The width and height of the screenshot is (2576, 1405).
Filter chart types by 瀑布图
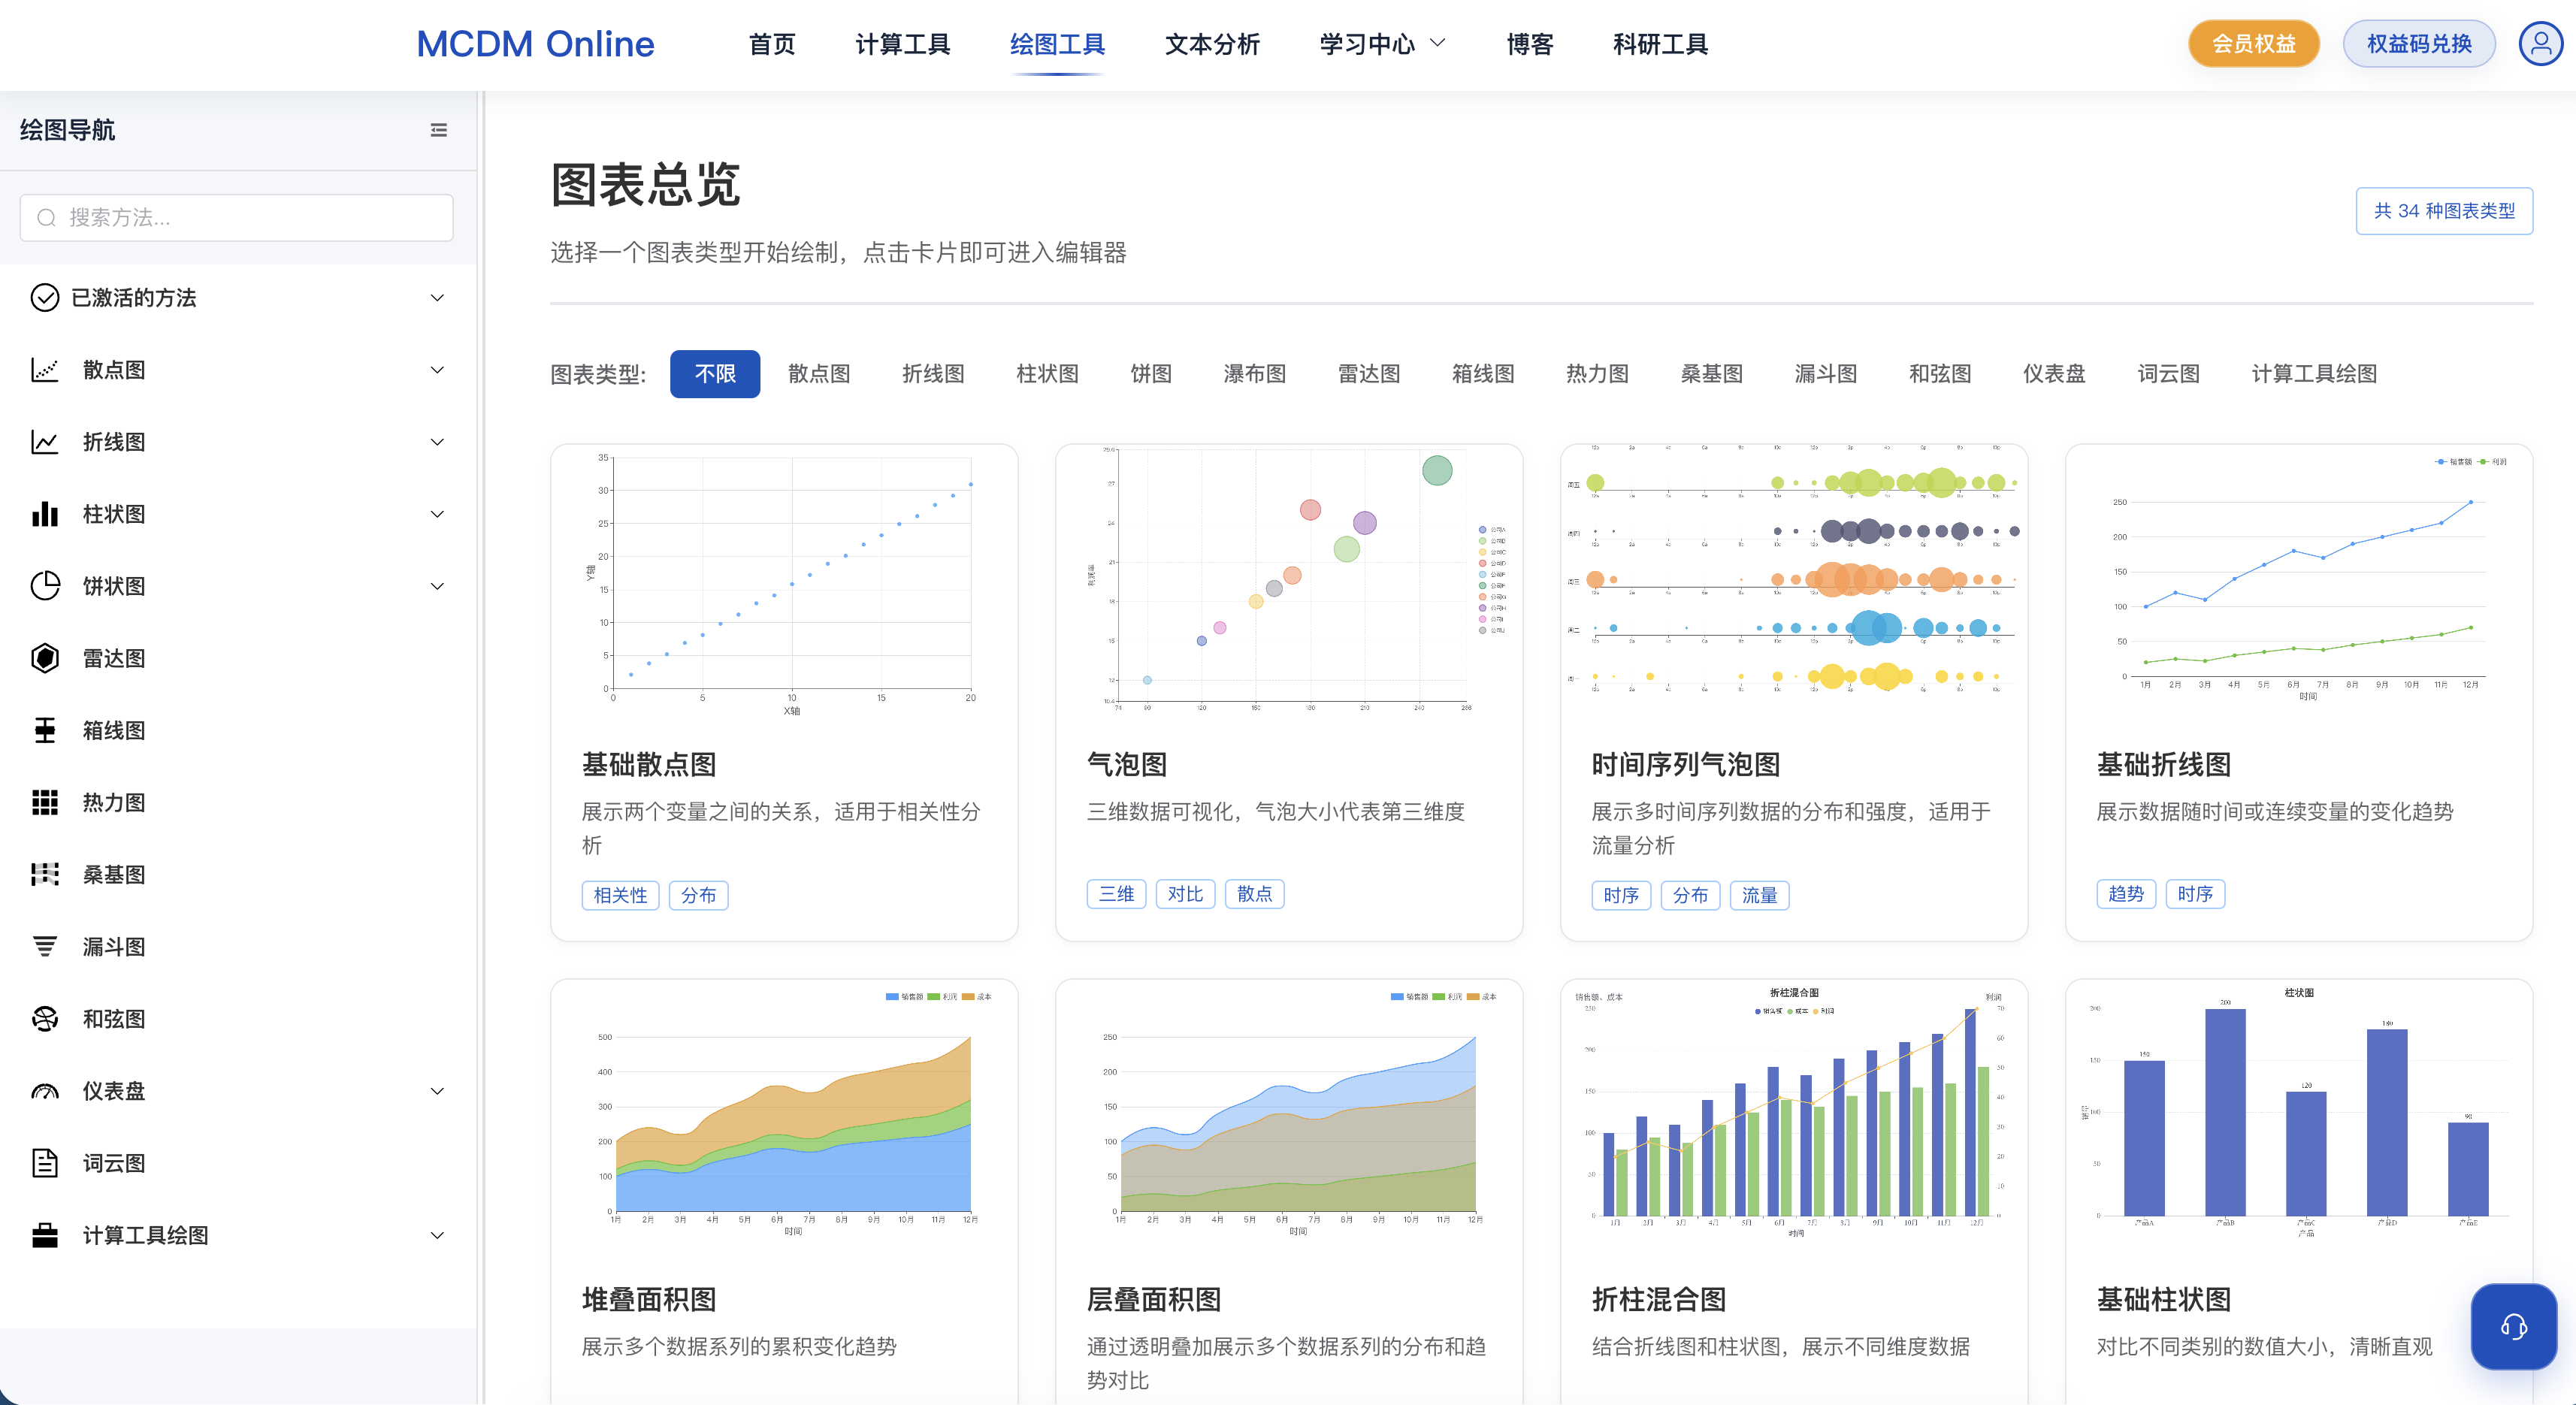(1255, 374)
